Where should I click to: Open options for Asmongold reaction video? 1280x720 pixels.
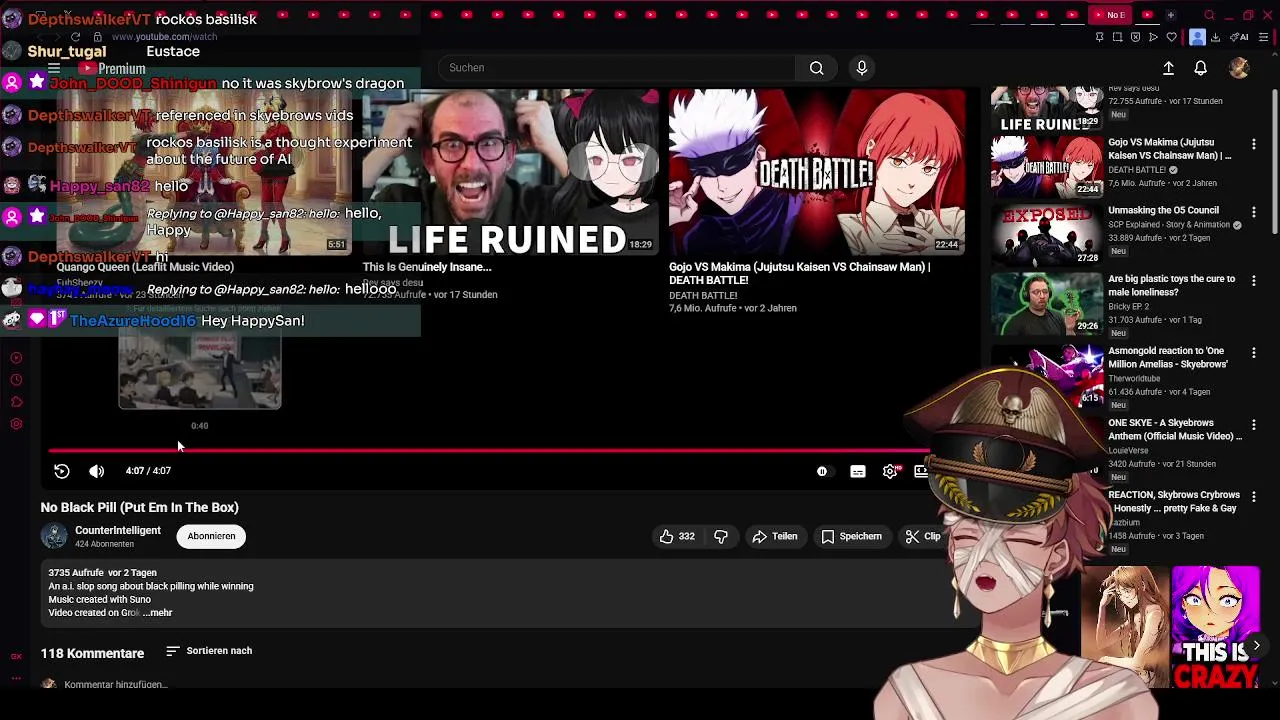click(1254, 353)
